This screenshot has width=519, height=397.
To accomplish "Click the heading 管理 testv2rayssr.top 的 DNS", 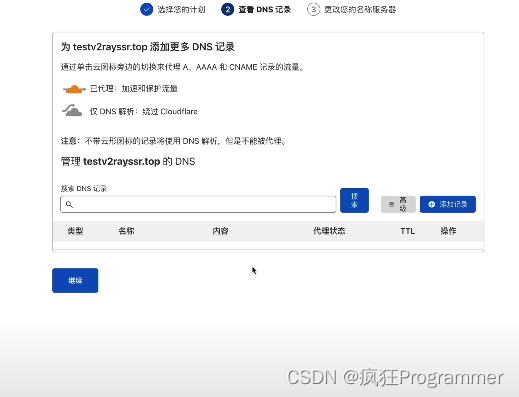I will pos(128,162).
